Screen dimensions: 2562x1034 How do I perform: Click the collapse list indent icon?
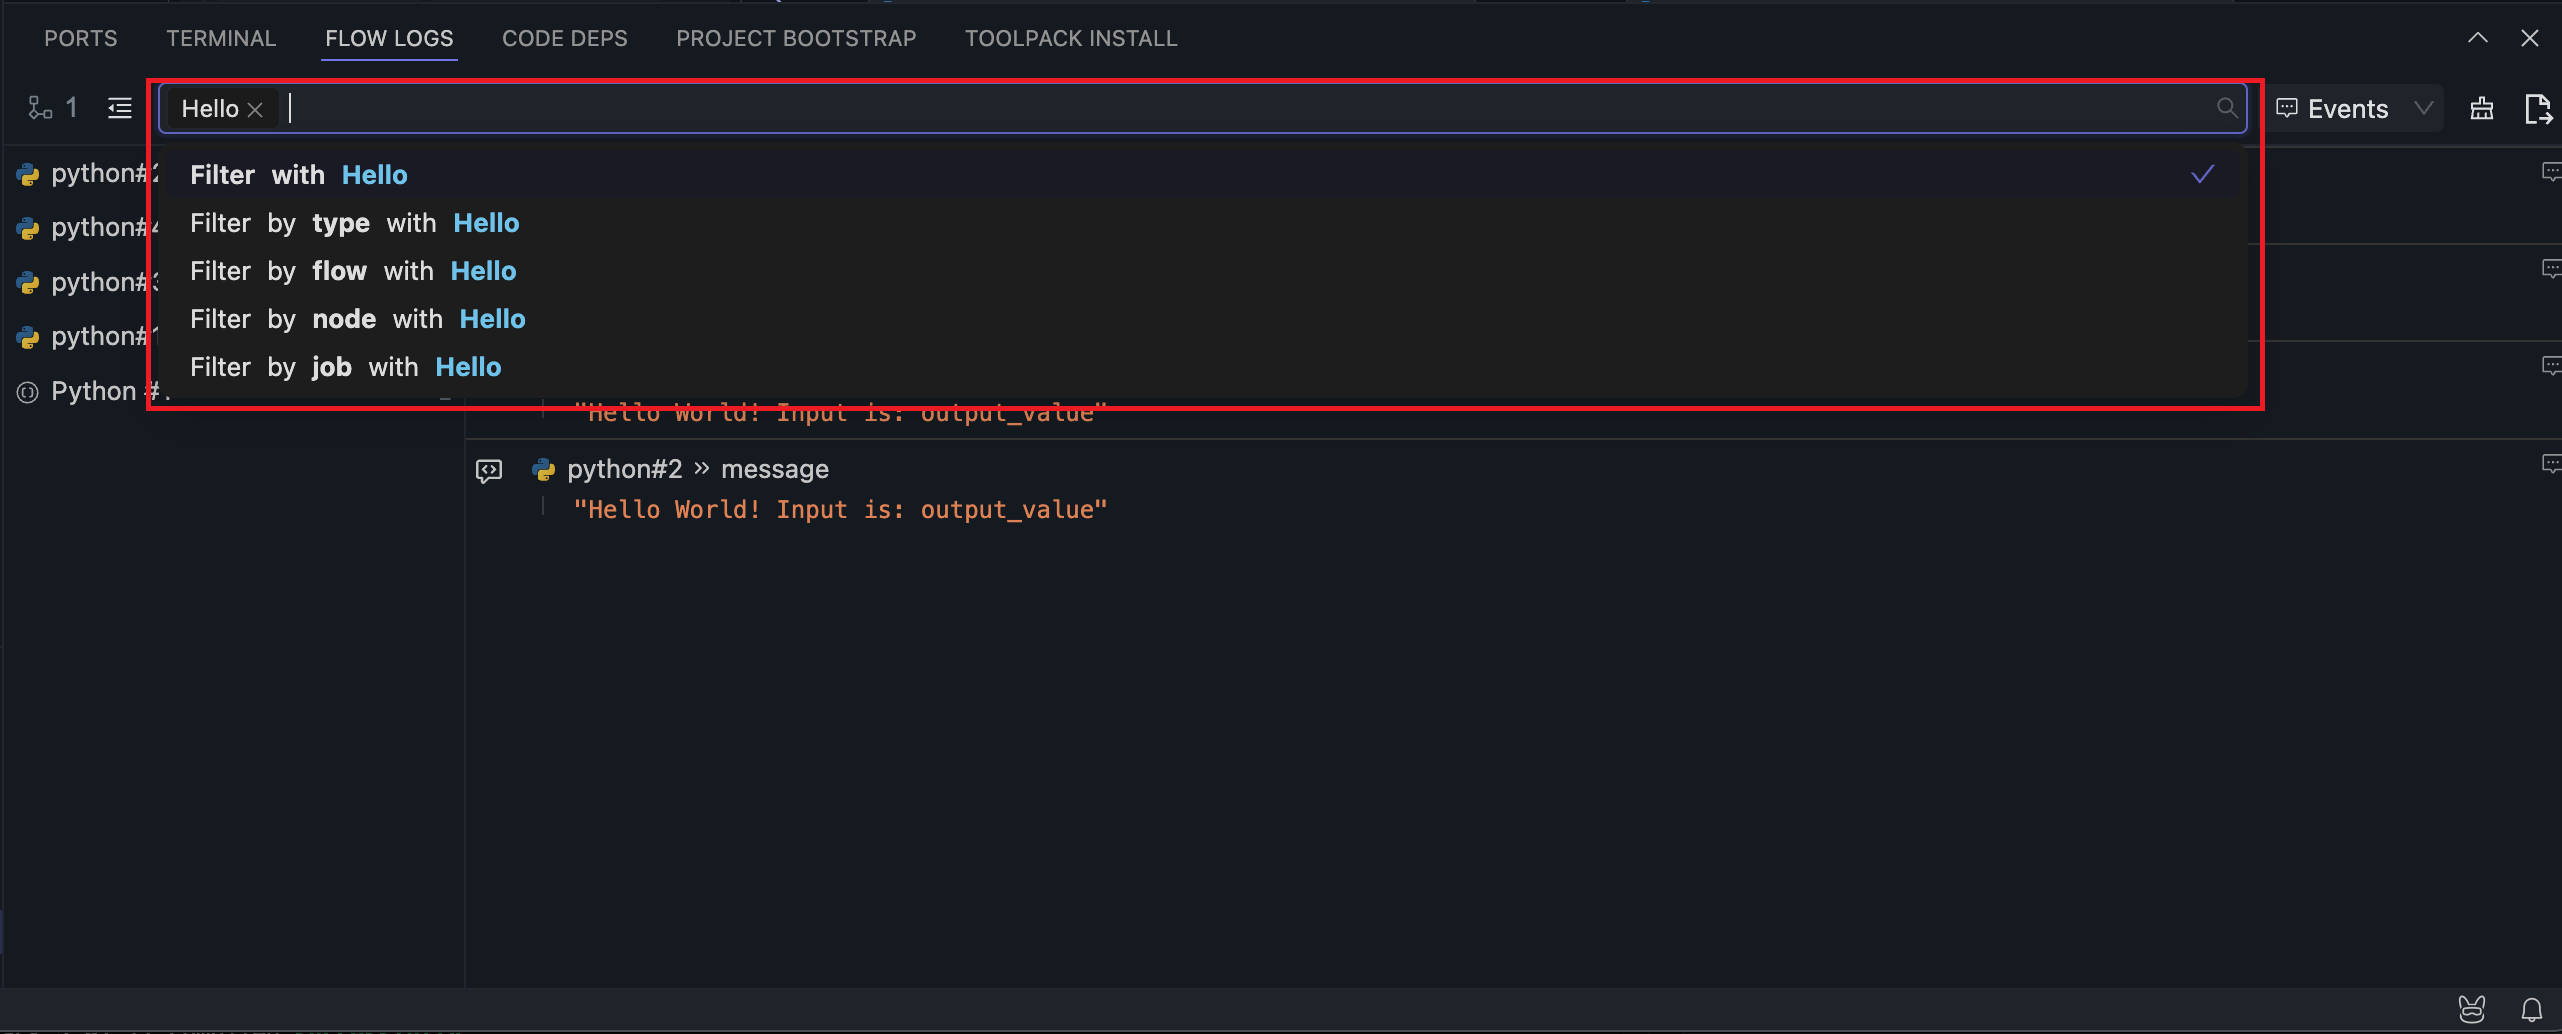point(120,108)
